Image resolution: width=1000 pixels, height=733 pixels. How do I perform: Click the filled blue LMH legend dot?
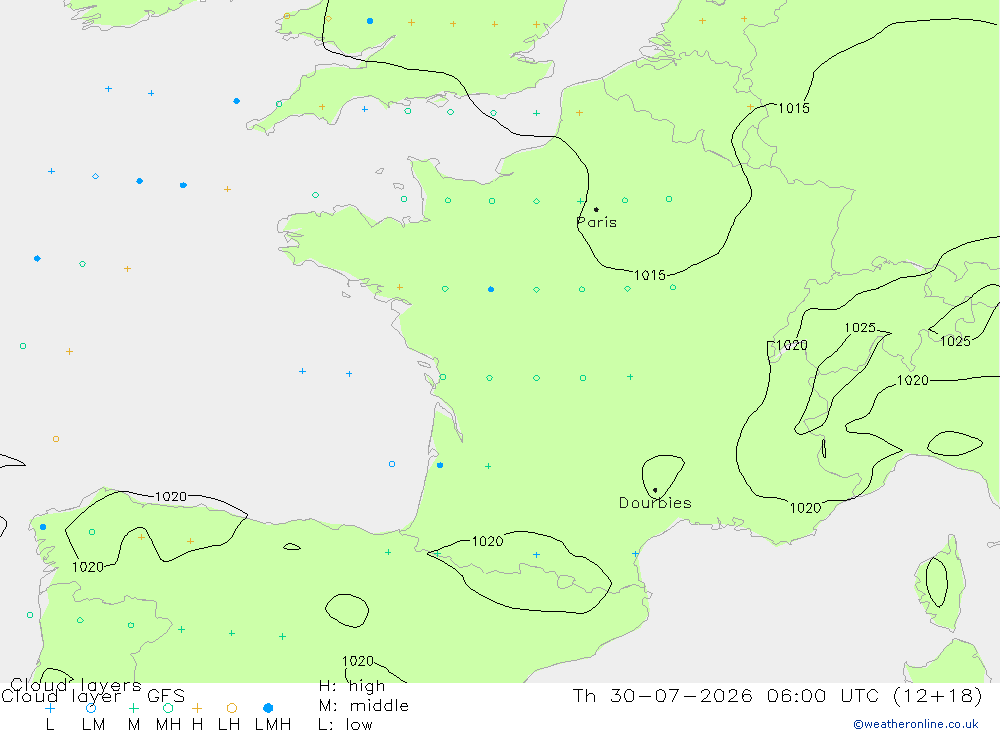pos(268,708)
